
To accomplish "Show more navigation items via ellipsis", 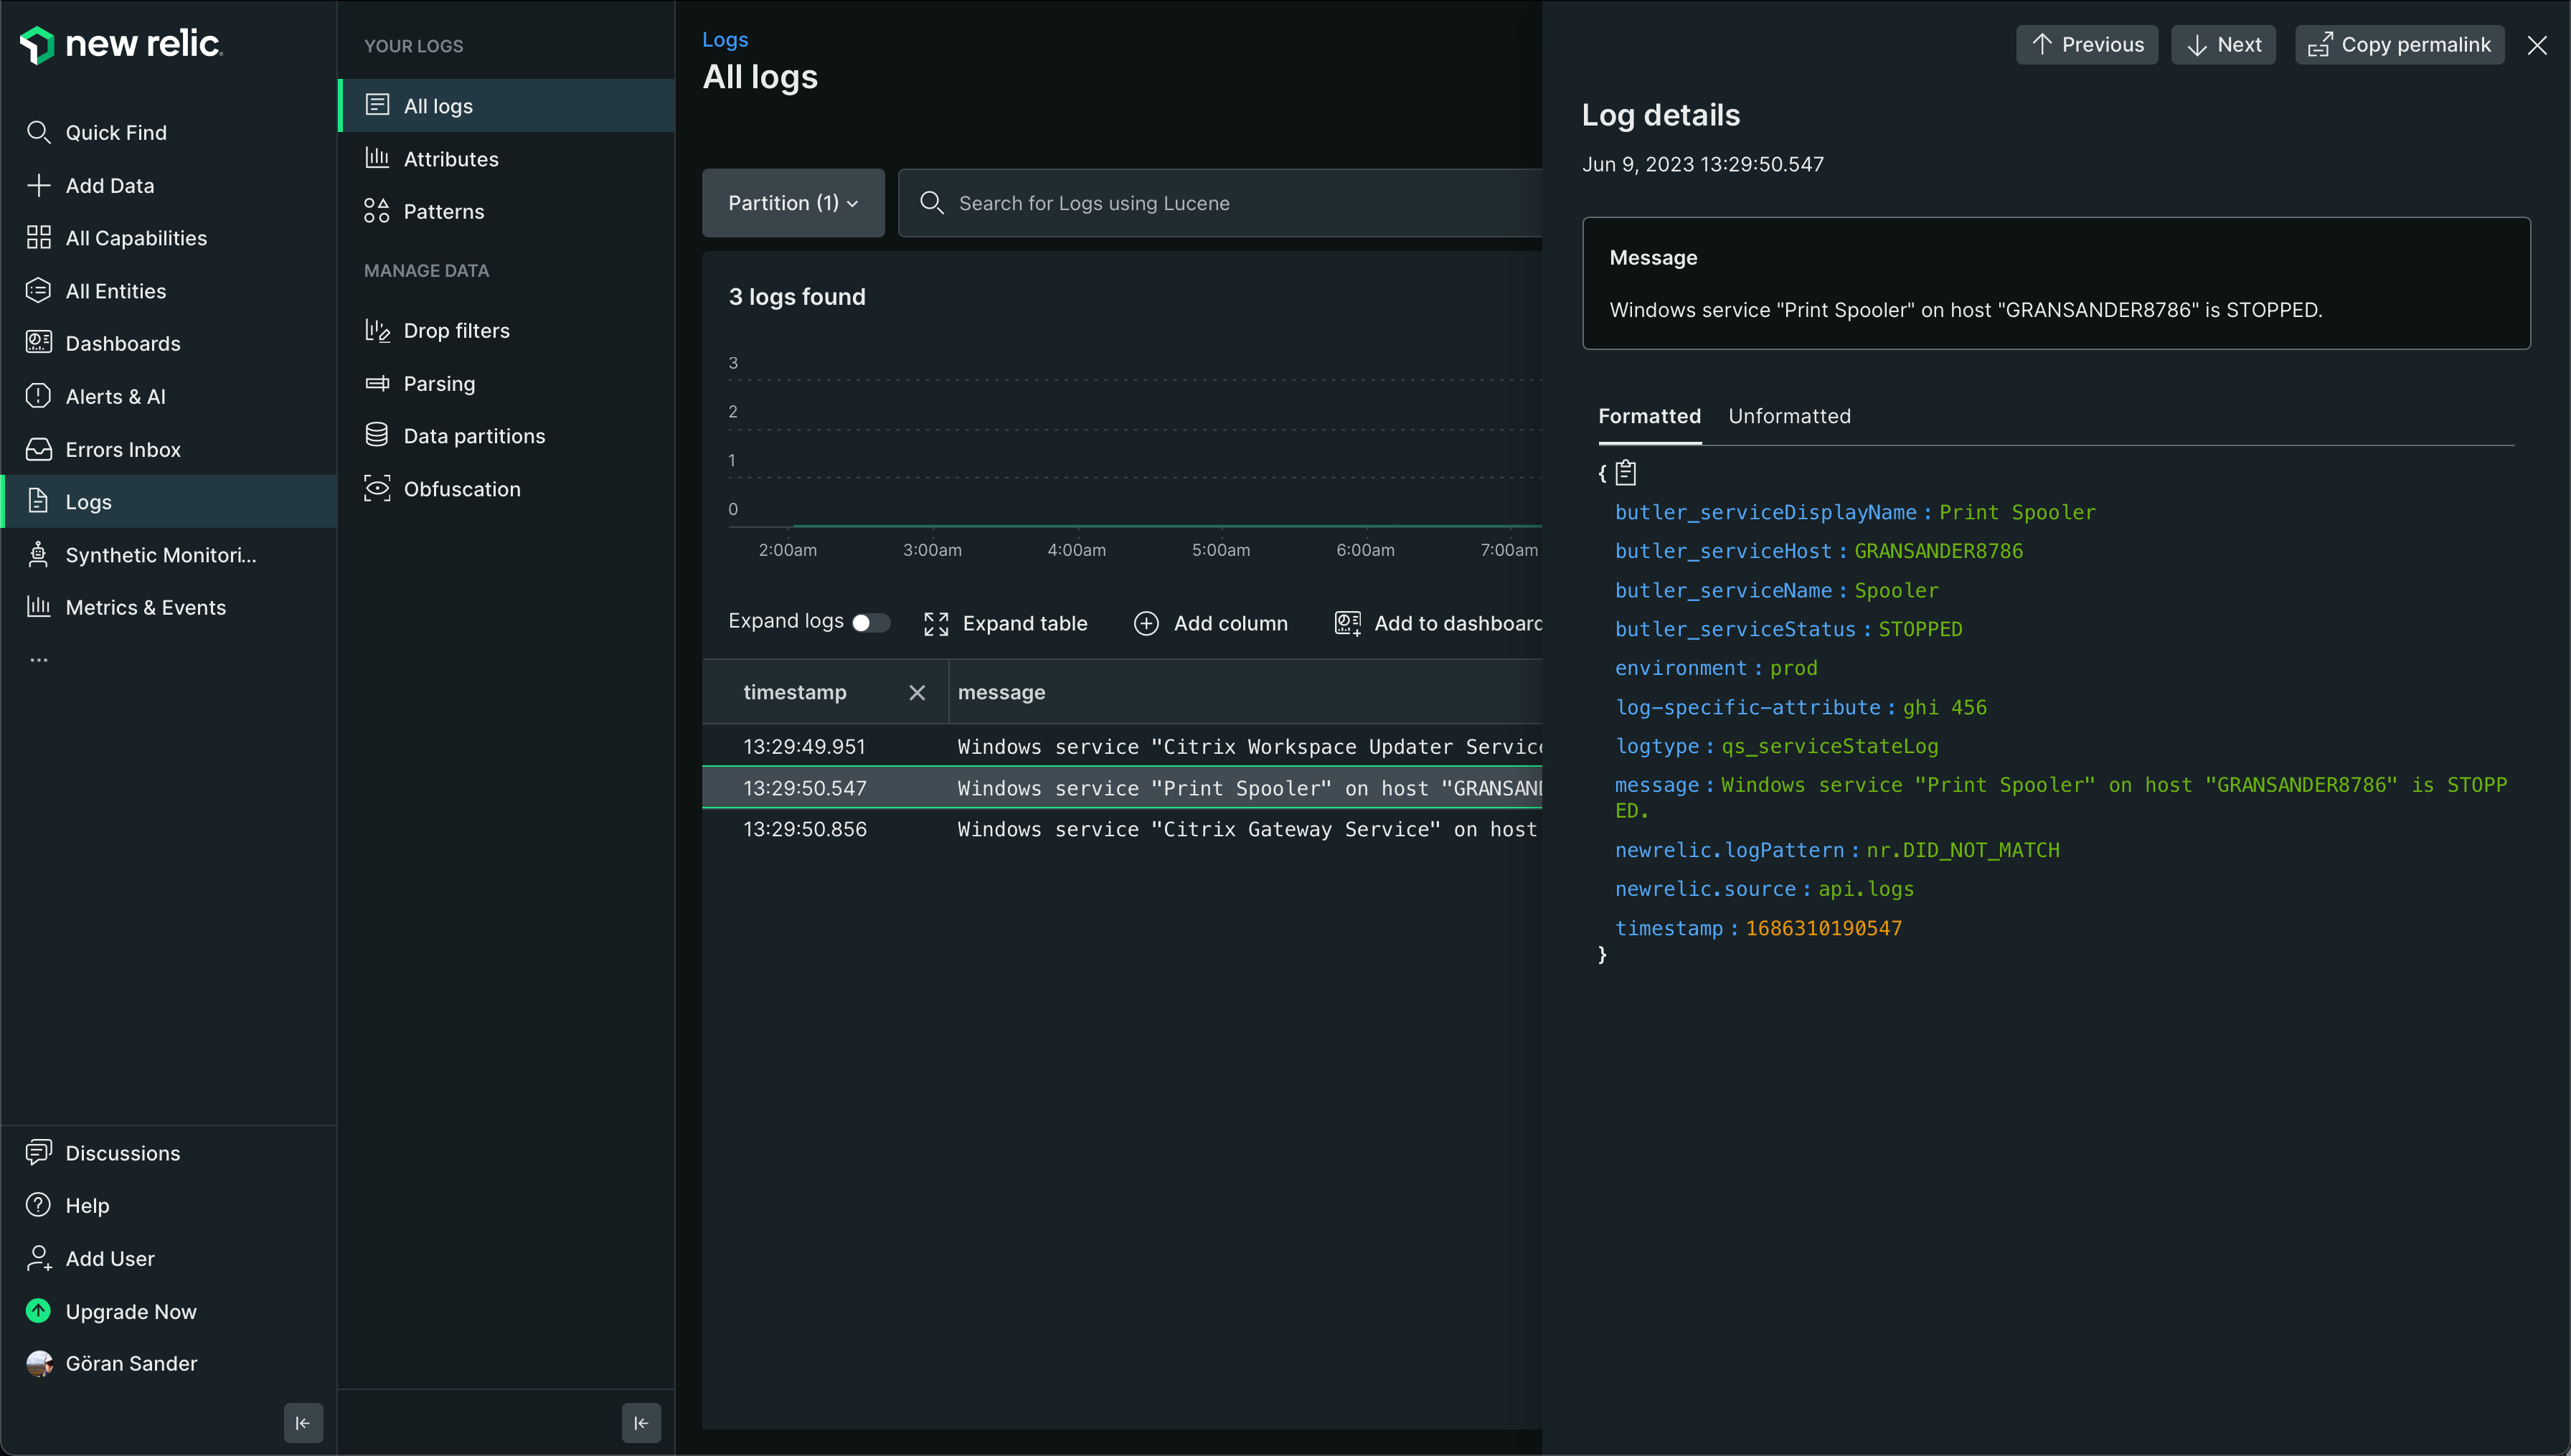I will (38, 660).
